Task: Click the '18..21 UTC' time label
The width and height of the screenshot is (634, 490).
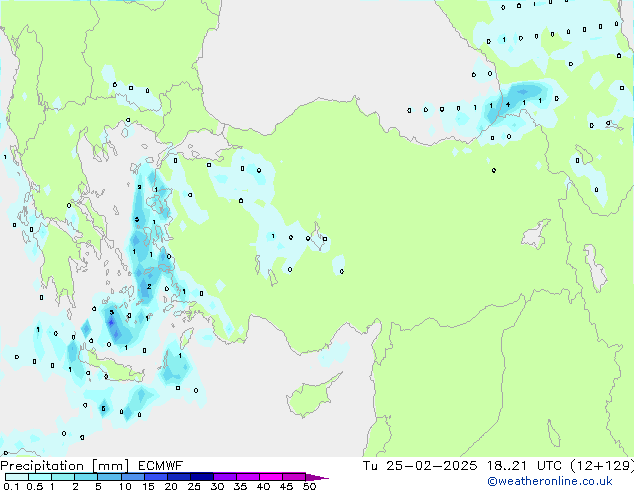Action: pos(524,466)
